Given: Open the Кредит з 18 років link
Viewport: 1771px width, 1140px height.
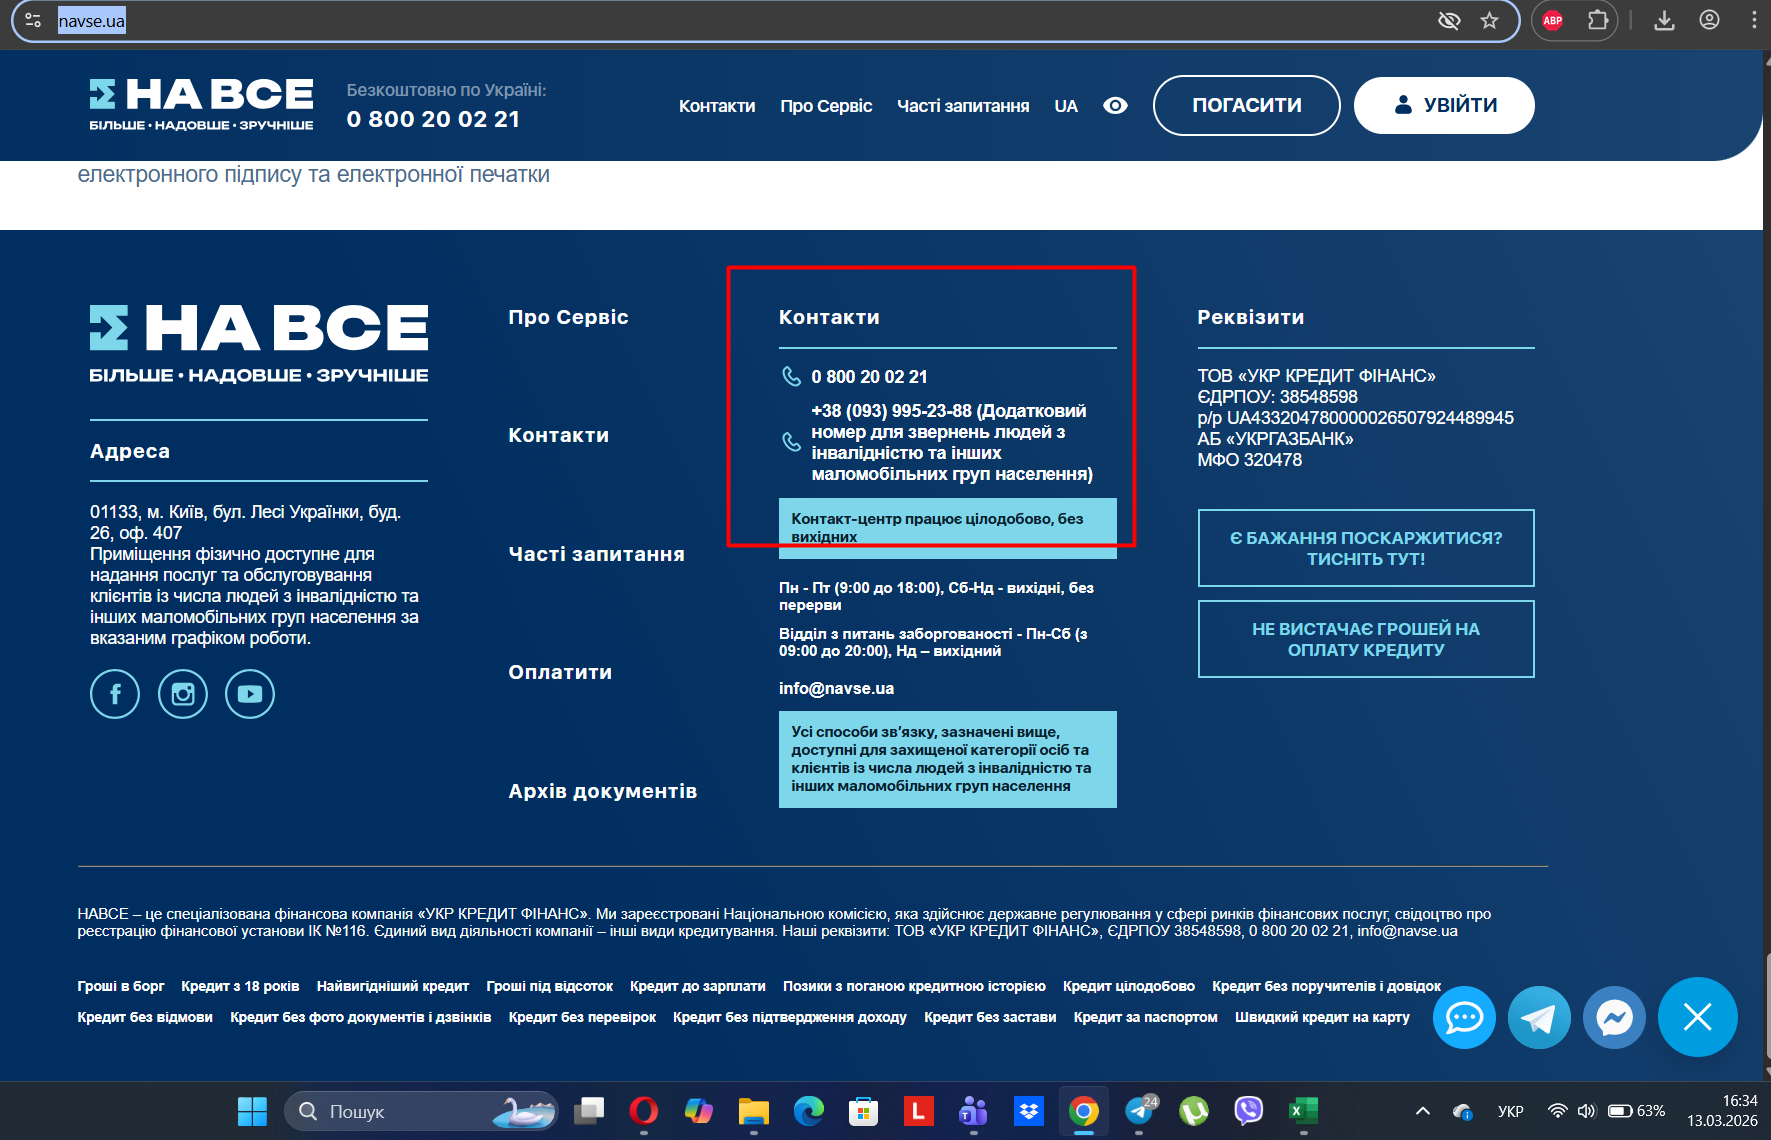Looking at the screenshot, I should click(240, 986).
